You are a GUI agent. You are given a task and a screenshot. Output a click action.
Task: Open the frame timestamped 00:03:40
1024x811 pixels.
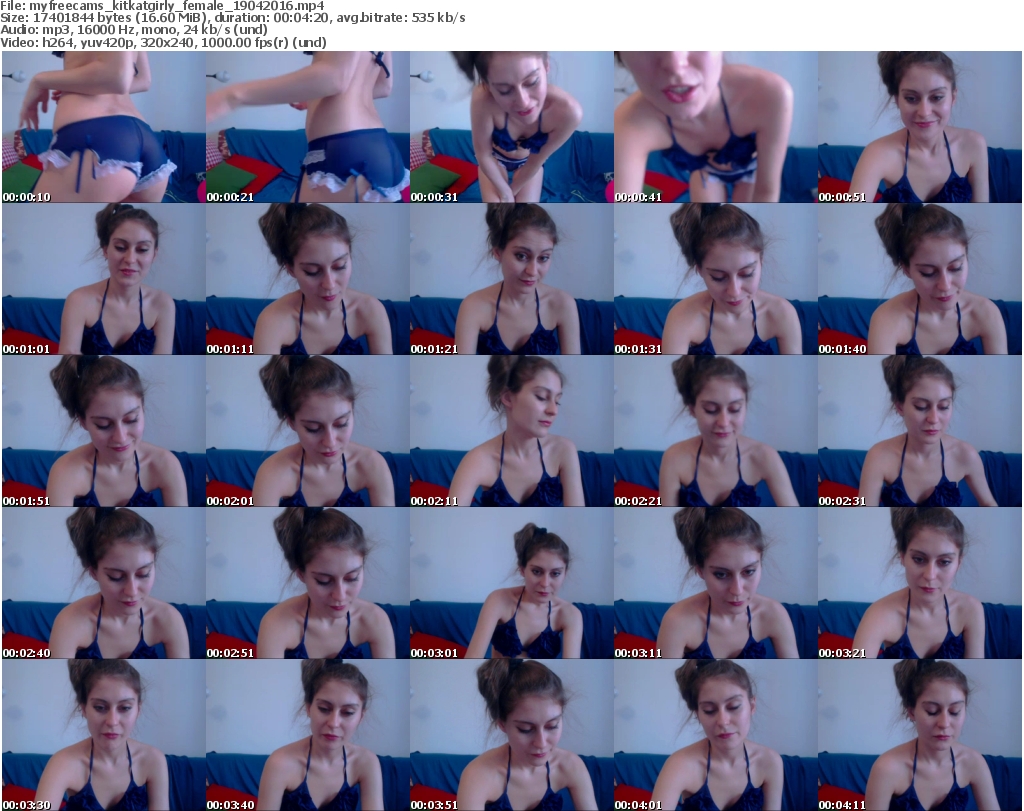pos(308,735)
